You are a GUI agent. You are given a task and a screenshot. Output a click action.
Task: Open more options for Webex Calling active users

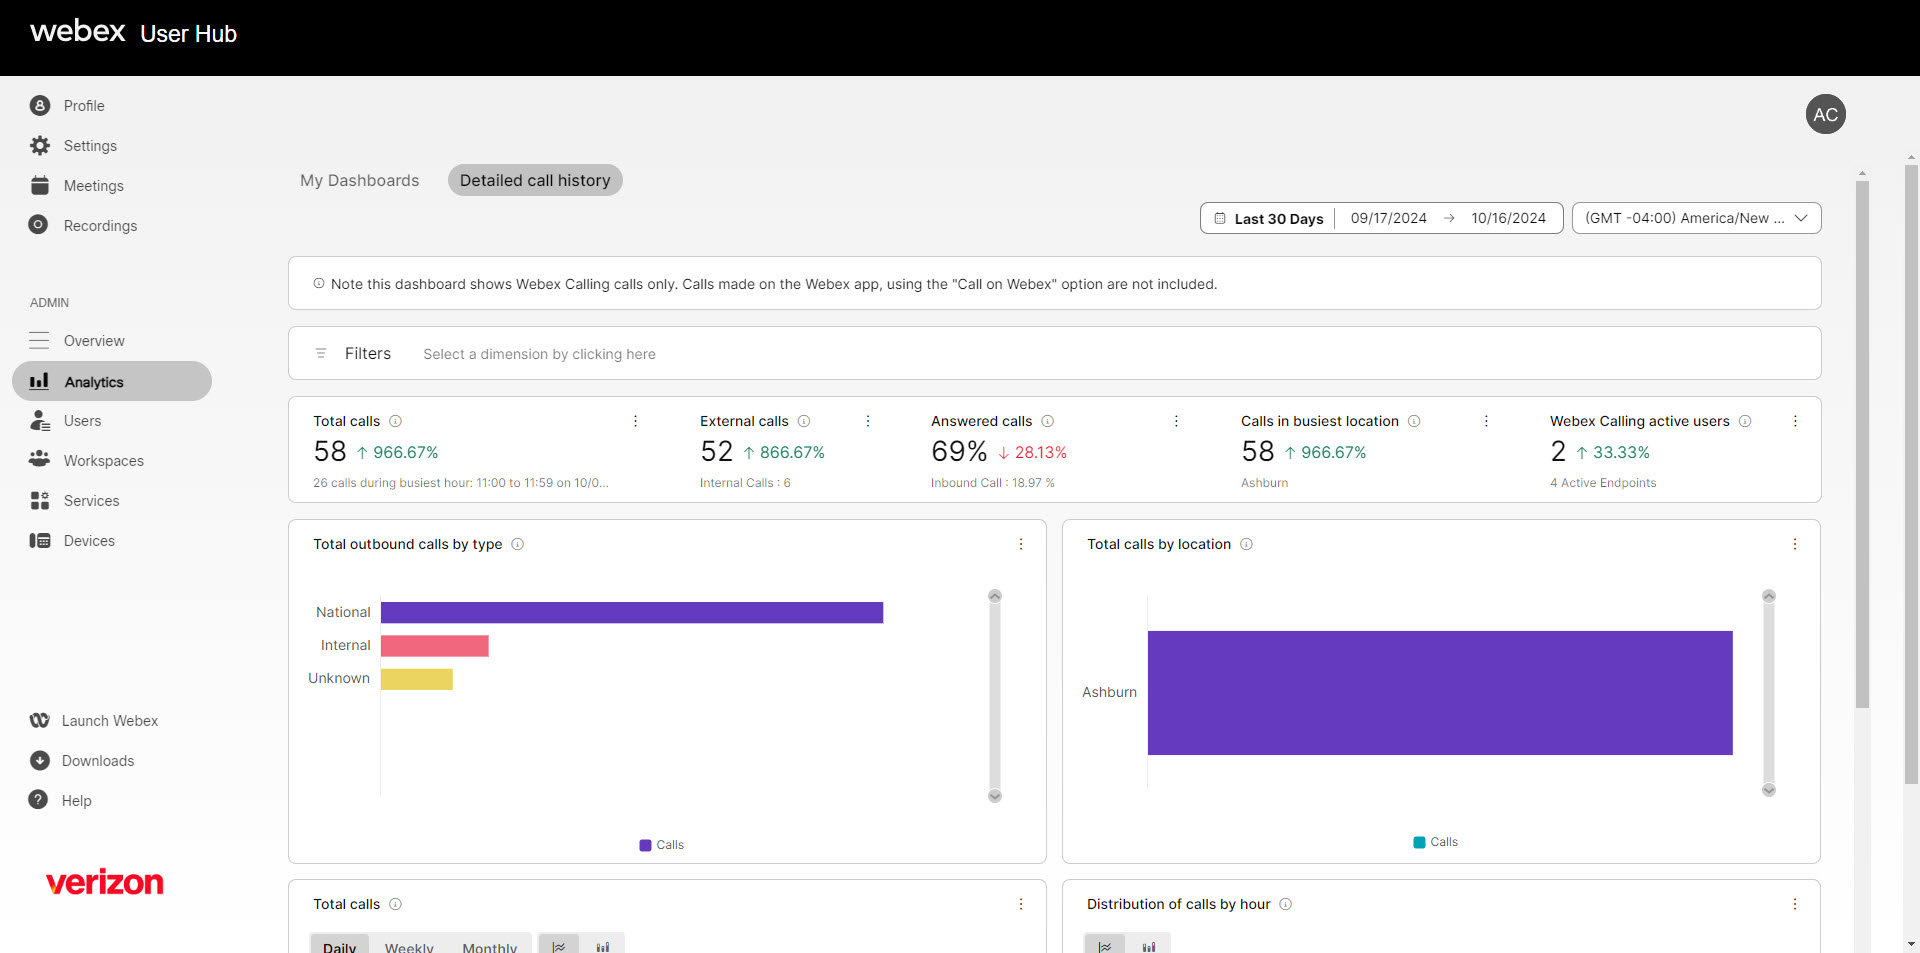pos(1795,421)
